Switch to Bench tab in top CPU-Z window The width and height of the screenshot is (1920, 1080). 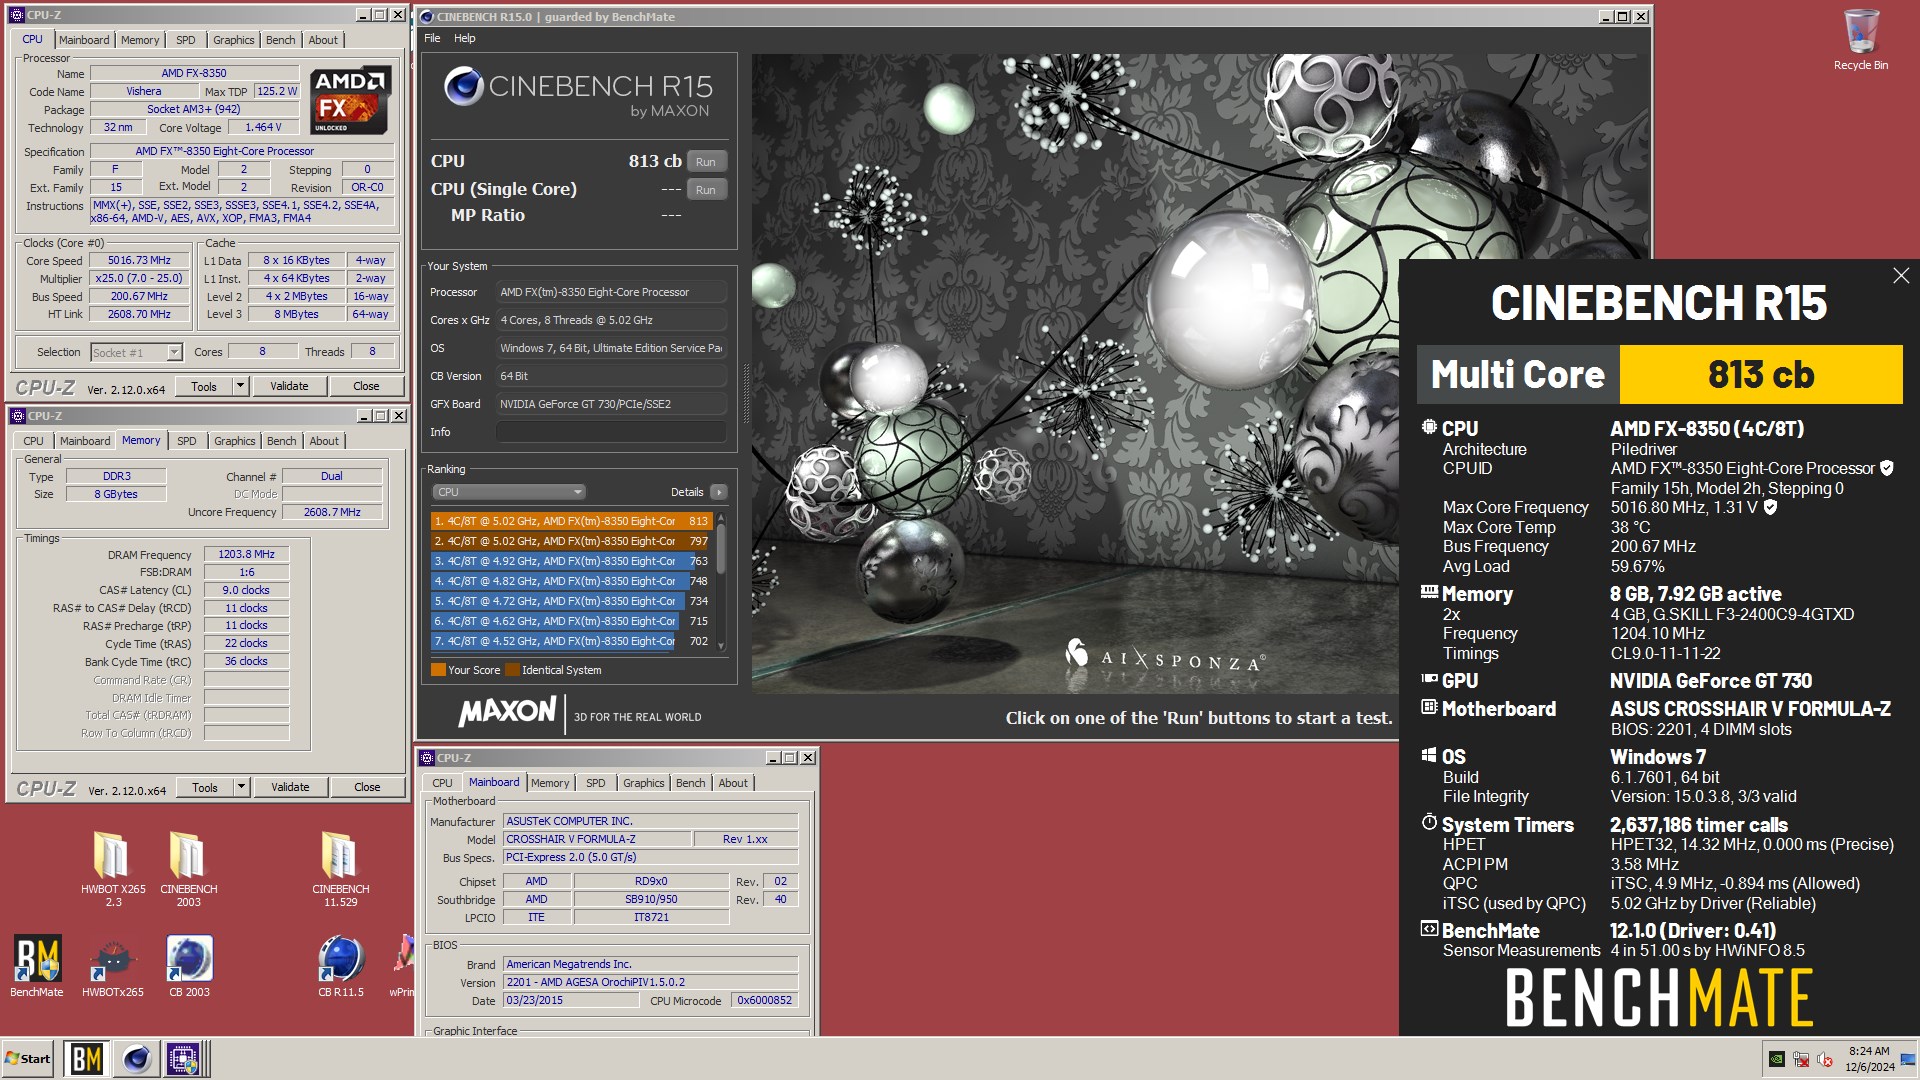[280, 40]
